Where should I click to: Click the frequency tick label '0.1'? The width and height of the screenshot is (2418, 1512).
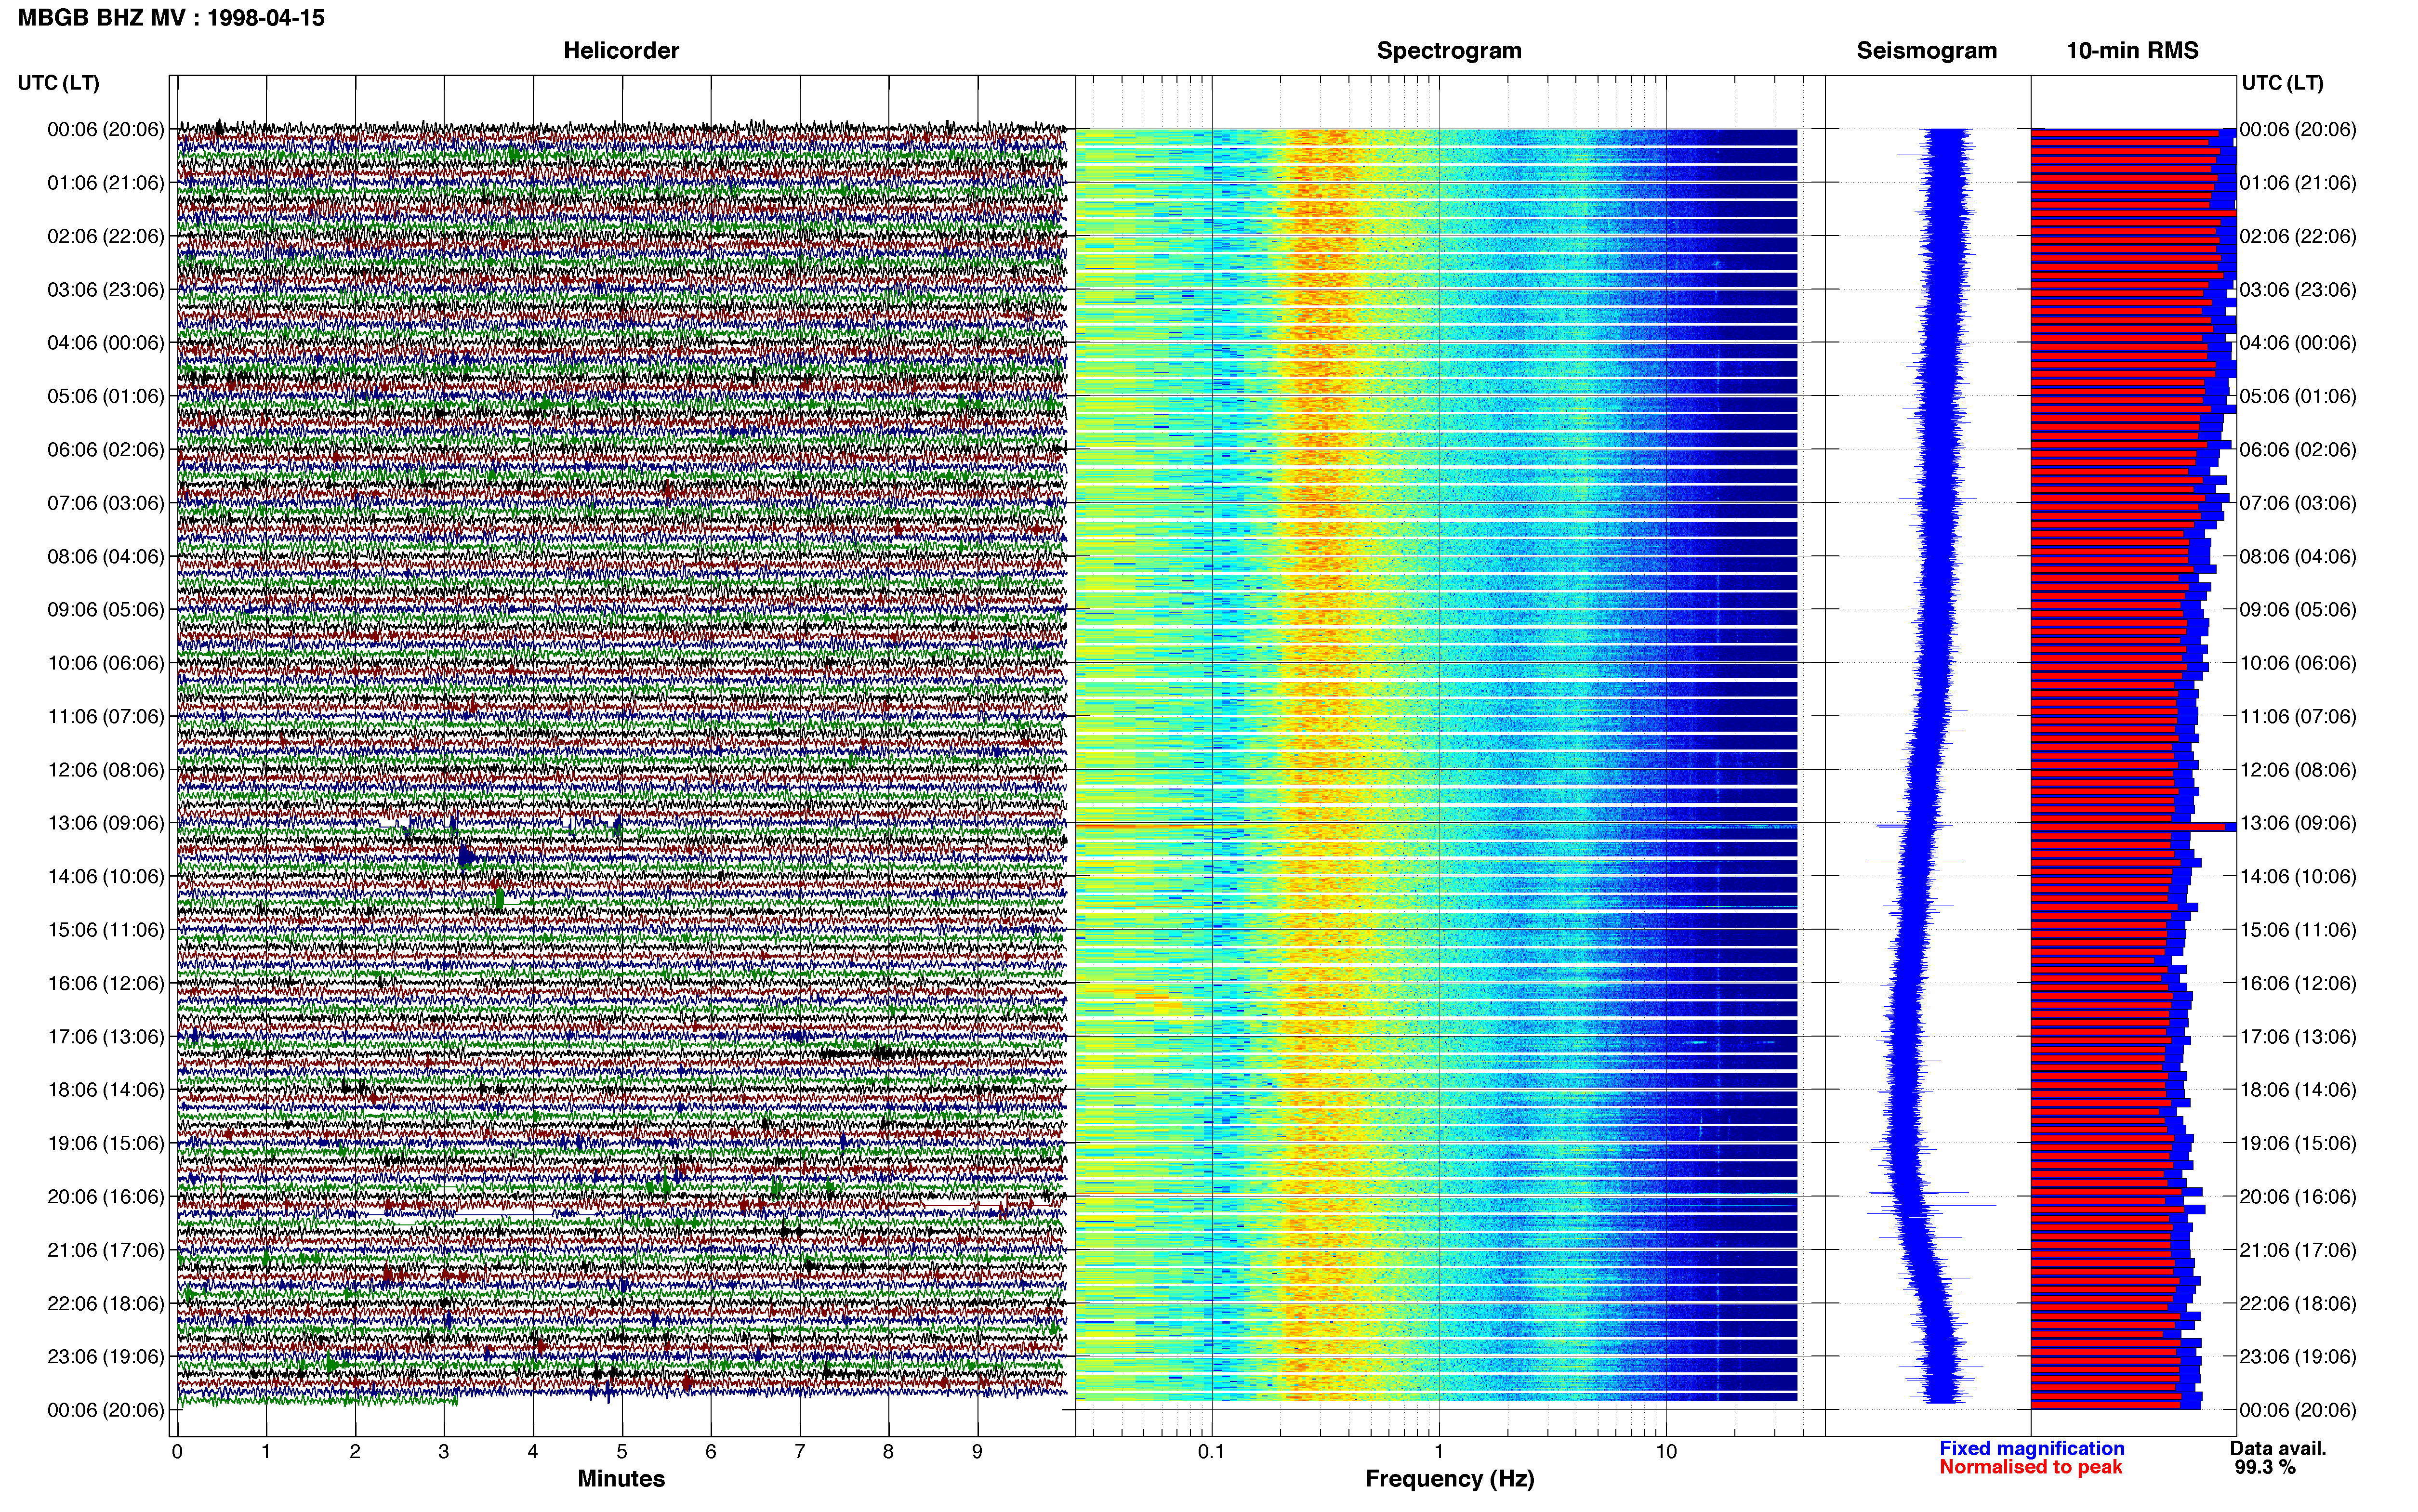(x=1211, y=1452)
